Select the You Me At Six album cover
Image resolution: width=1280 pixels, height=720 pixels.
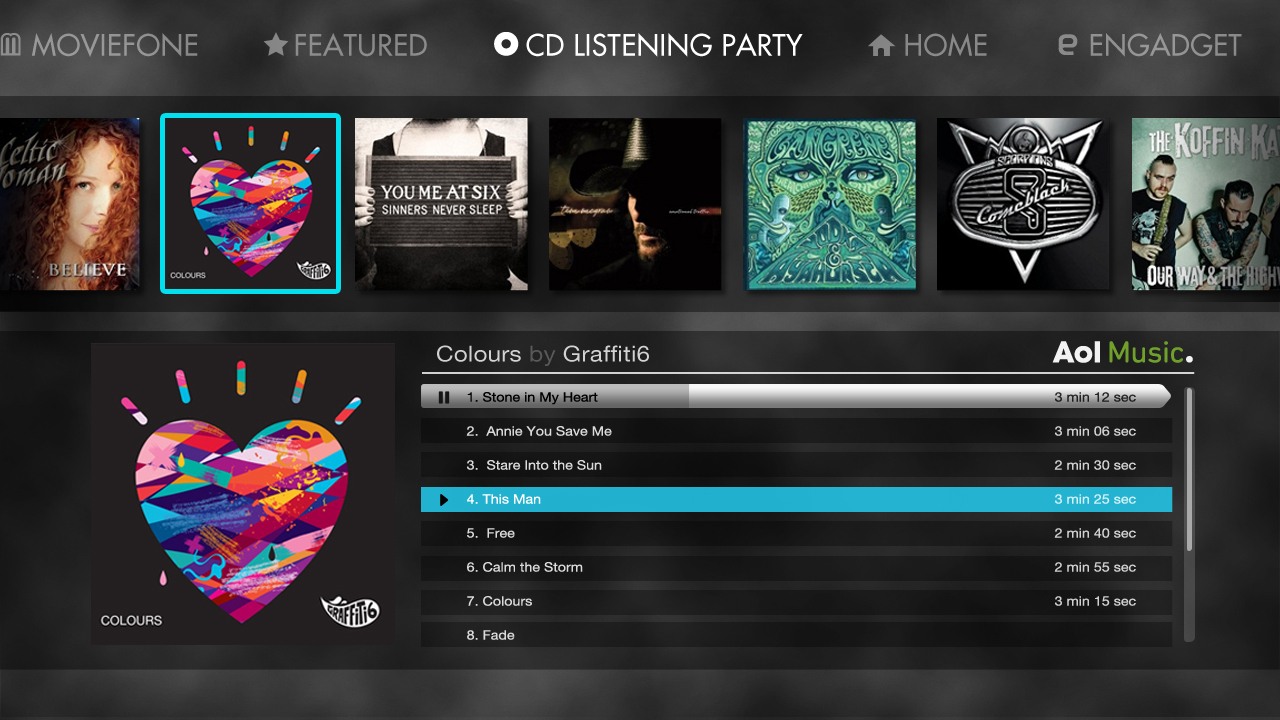coord(441,204)
